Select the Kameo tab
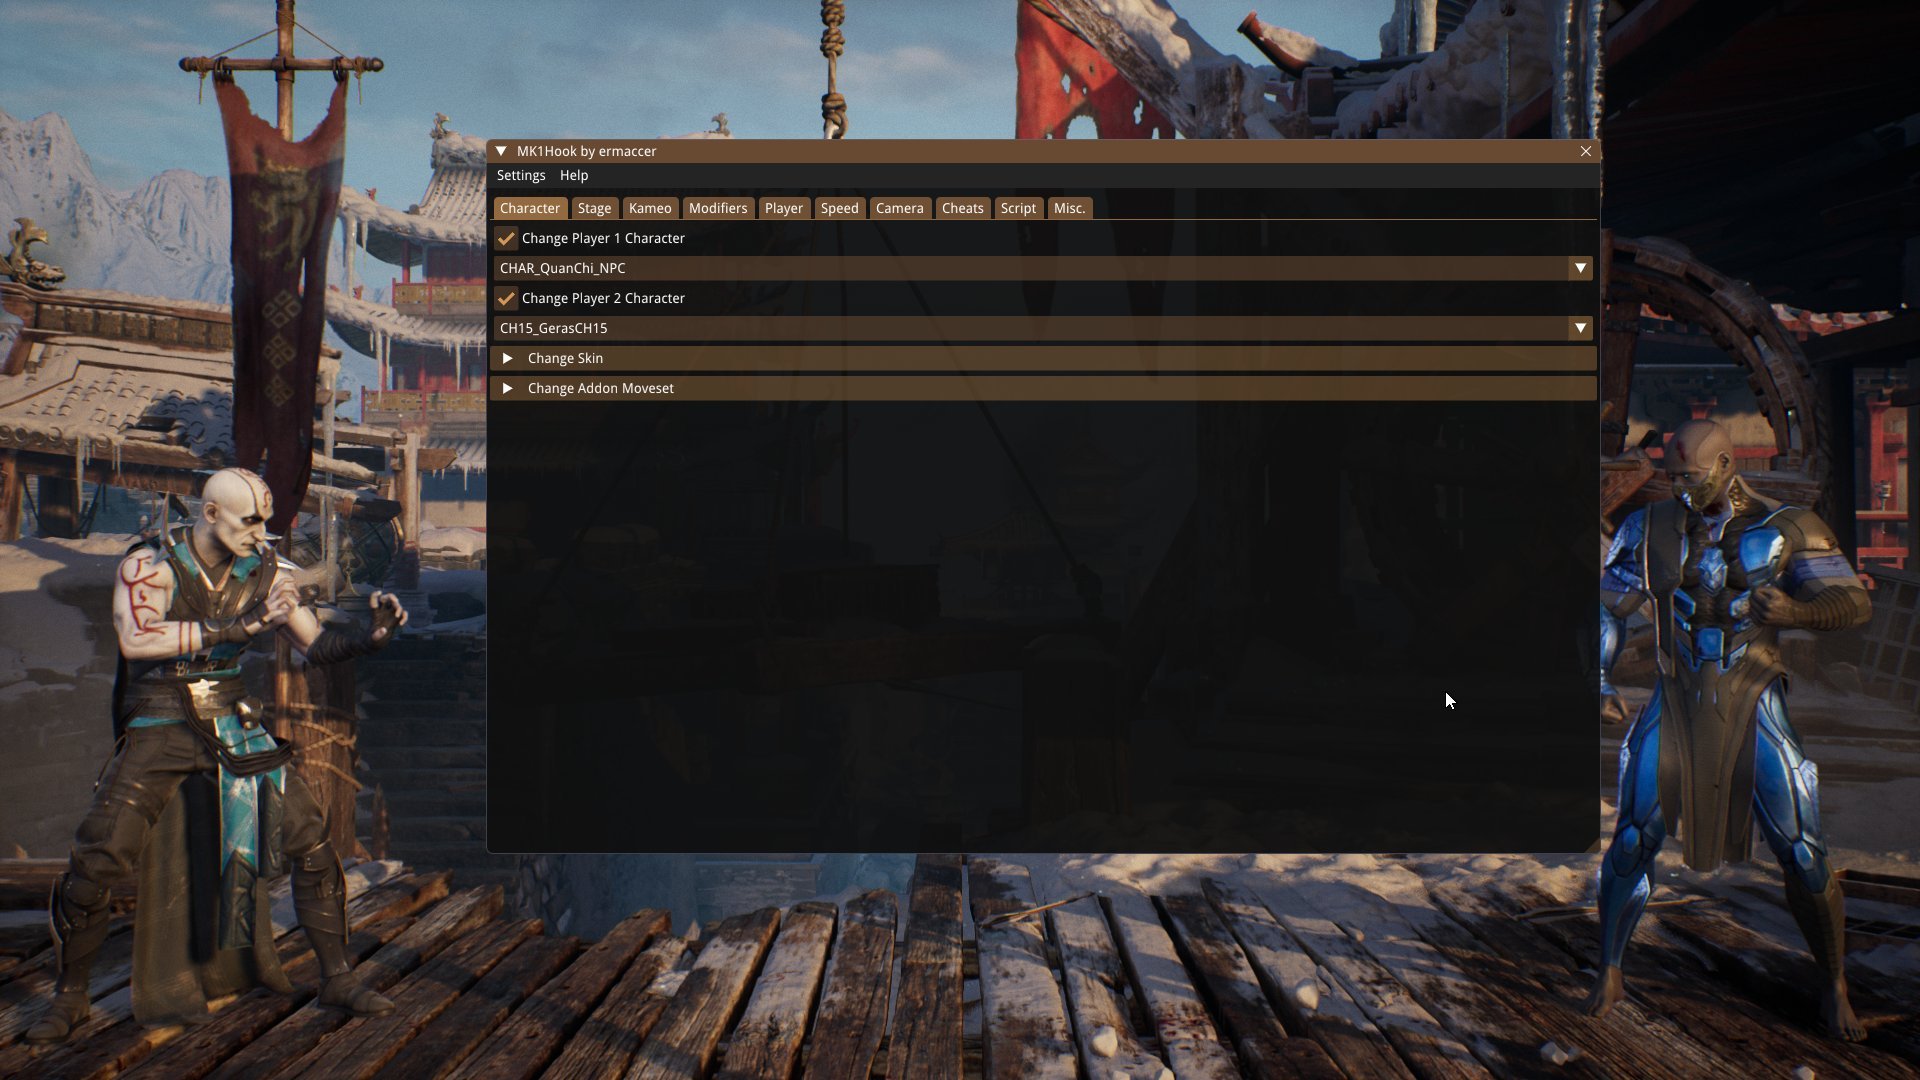The width and height of the screenshot is (1920, 1080). (x=649, y=208)
